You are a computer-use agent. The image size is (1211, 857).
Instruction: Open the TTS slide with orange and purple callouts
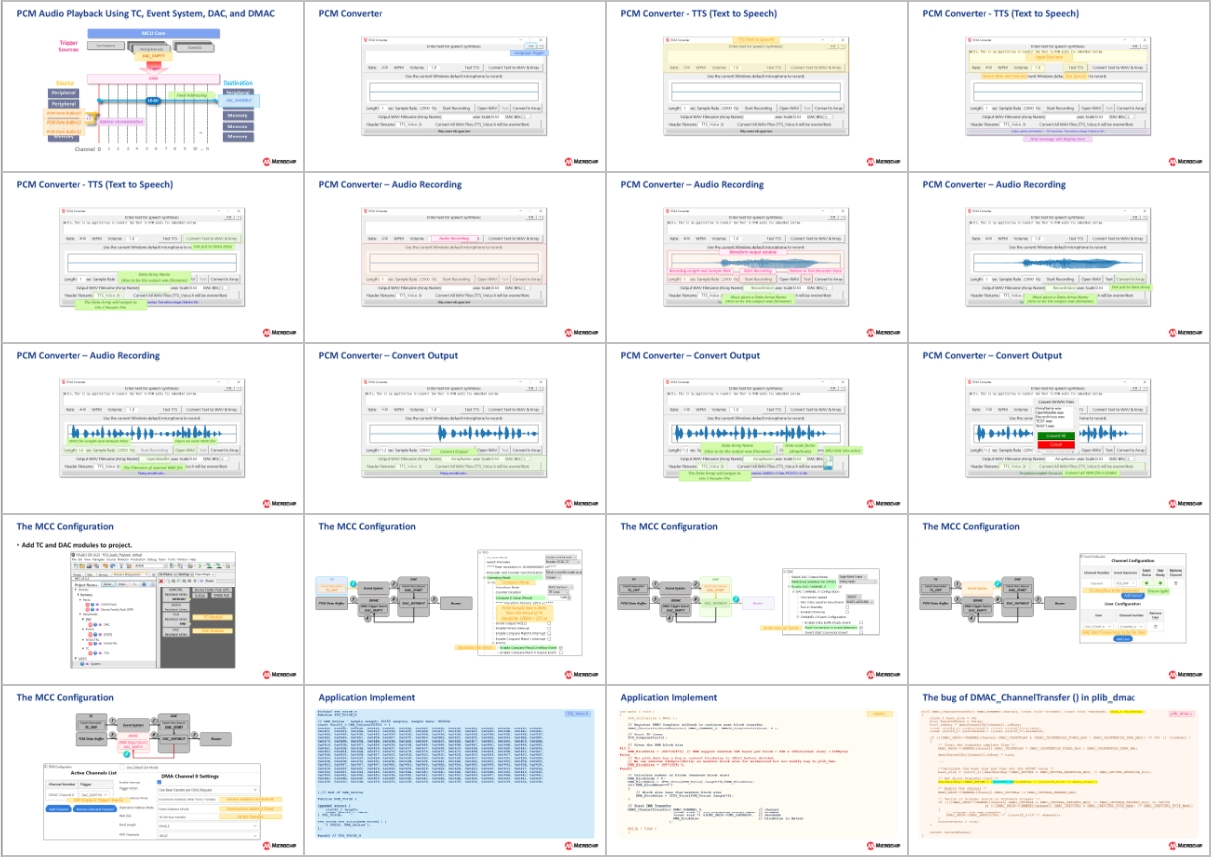coord(1058,87)
